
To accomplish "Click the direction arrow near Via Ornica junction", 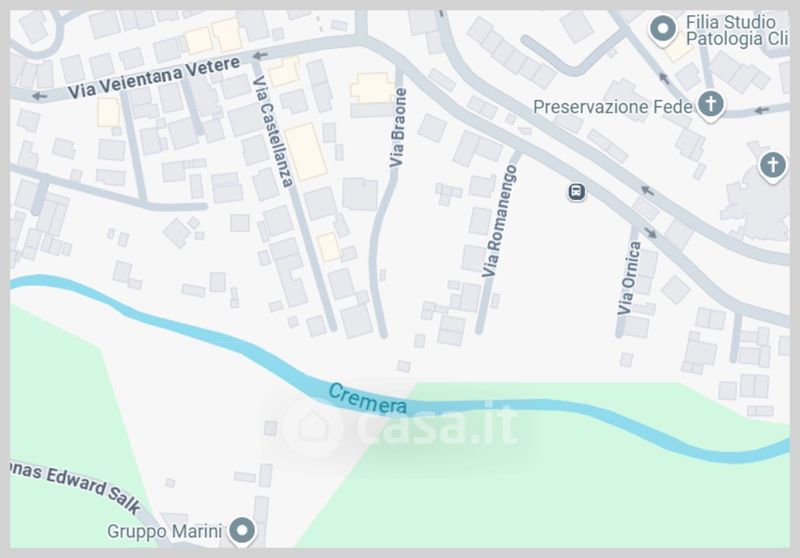I will (x=651, y=233).
